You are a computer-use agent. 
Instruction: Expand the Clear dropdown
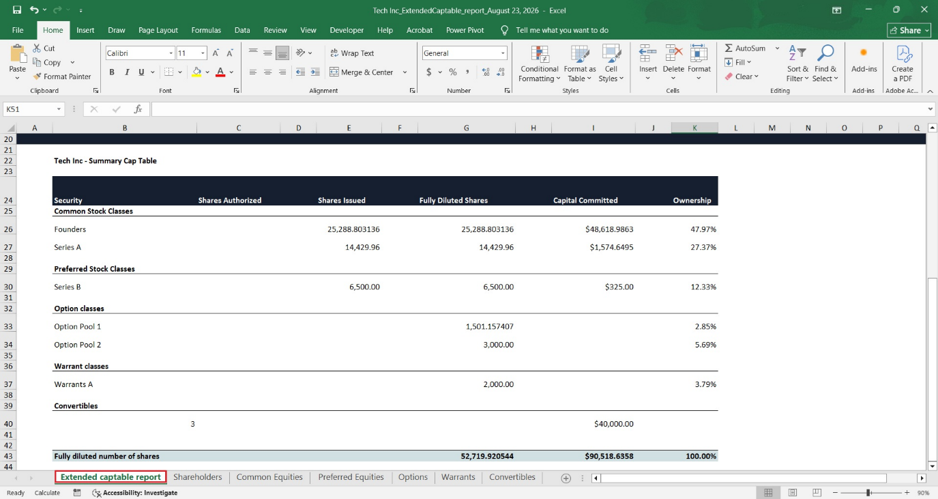coord(756,77)
